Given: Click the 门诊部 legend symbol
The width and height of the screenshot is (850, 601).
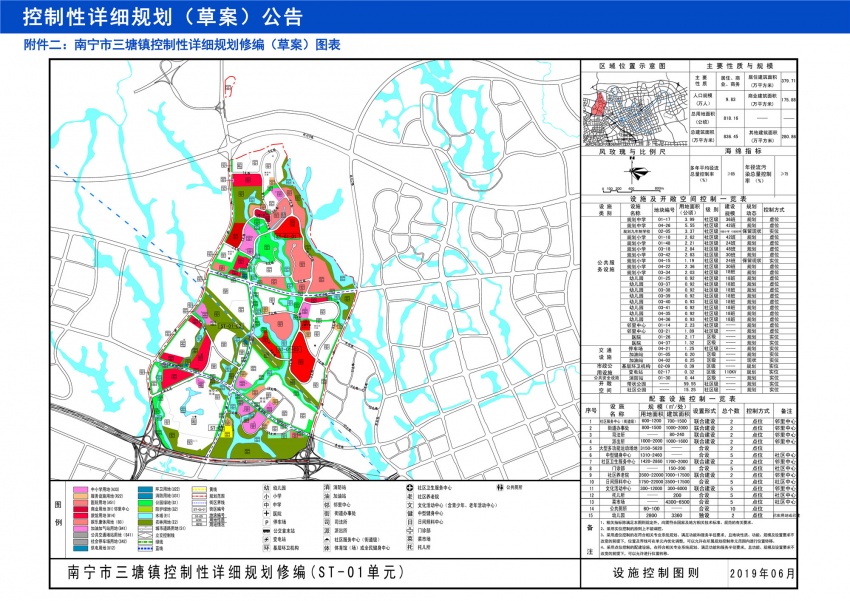Looking at the screenshot, I should coord(410,531).
